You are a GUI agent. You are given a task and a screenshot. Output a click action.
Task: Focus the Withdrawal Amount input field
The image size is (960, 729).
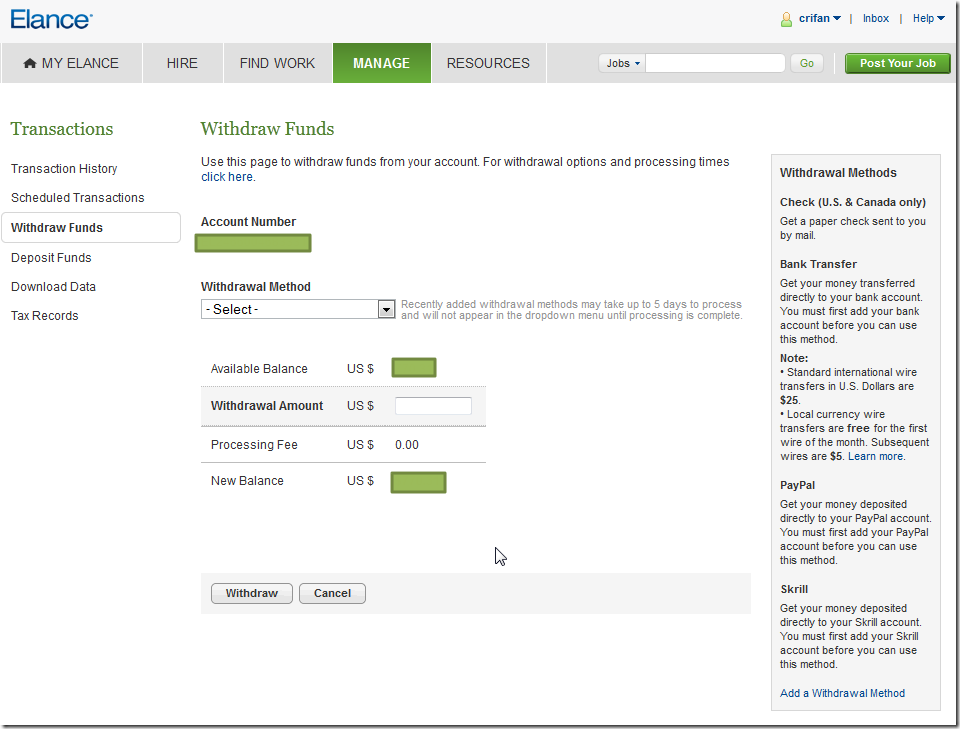tap(433, 406)
